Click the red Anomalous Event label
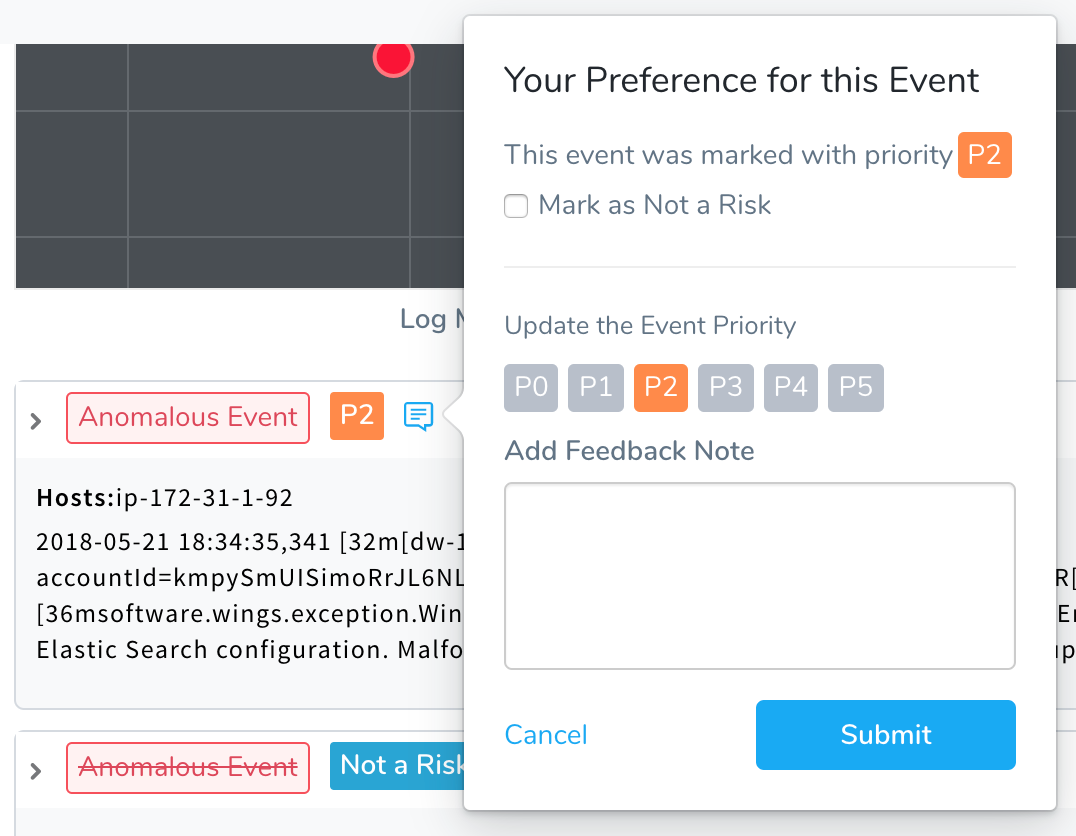The width and height of the screenshot is (1076, 836). pyautogui.click(x=188, y=417)
